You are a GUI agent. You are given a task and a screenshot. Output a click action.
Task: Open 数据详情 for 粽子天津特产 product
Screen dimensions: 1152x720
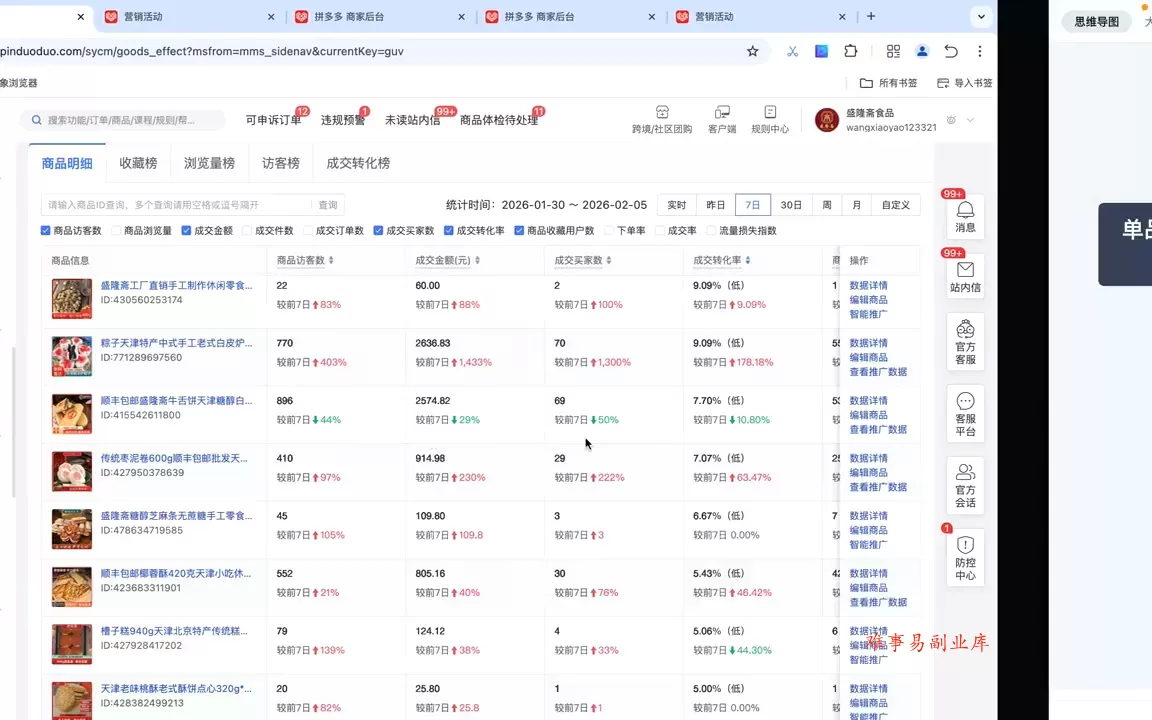pyautogui.click(x=868, y=343)
